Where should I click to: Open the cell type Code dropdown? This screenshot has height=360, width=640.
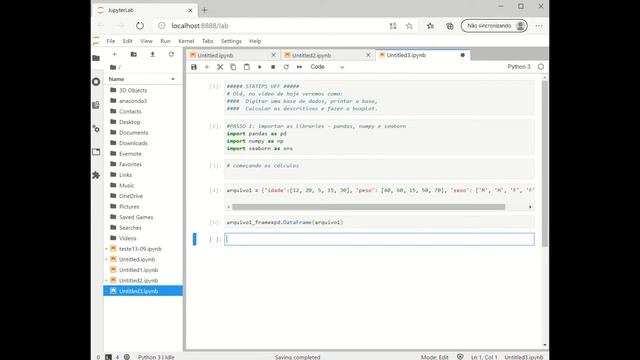click(x=327, y=67)
